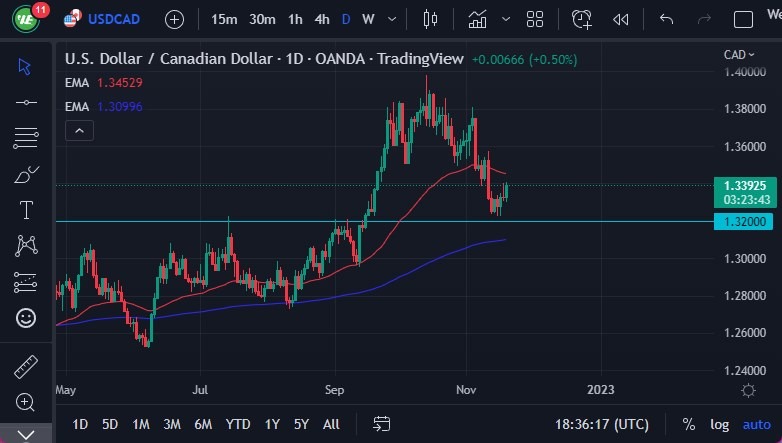Select the trend line drawing tool

click(x=26, y=102)
